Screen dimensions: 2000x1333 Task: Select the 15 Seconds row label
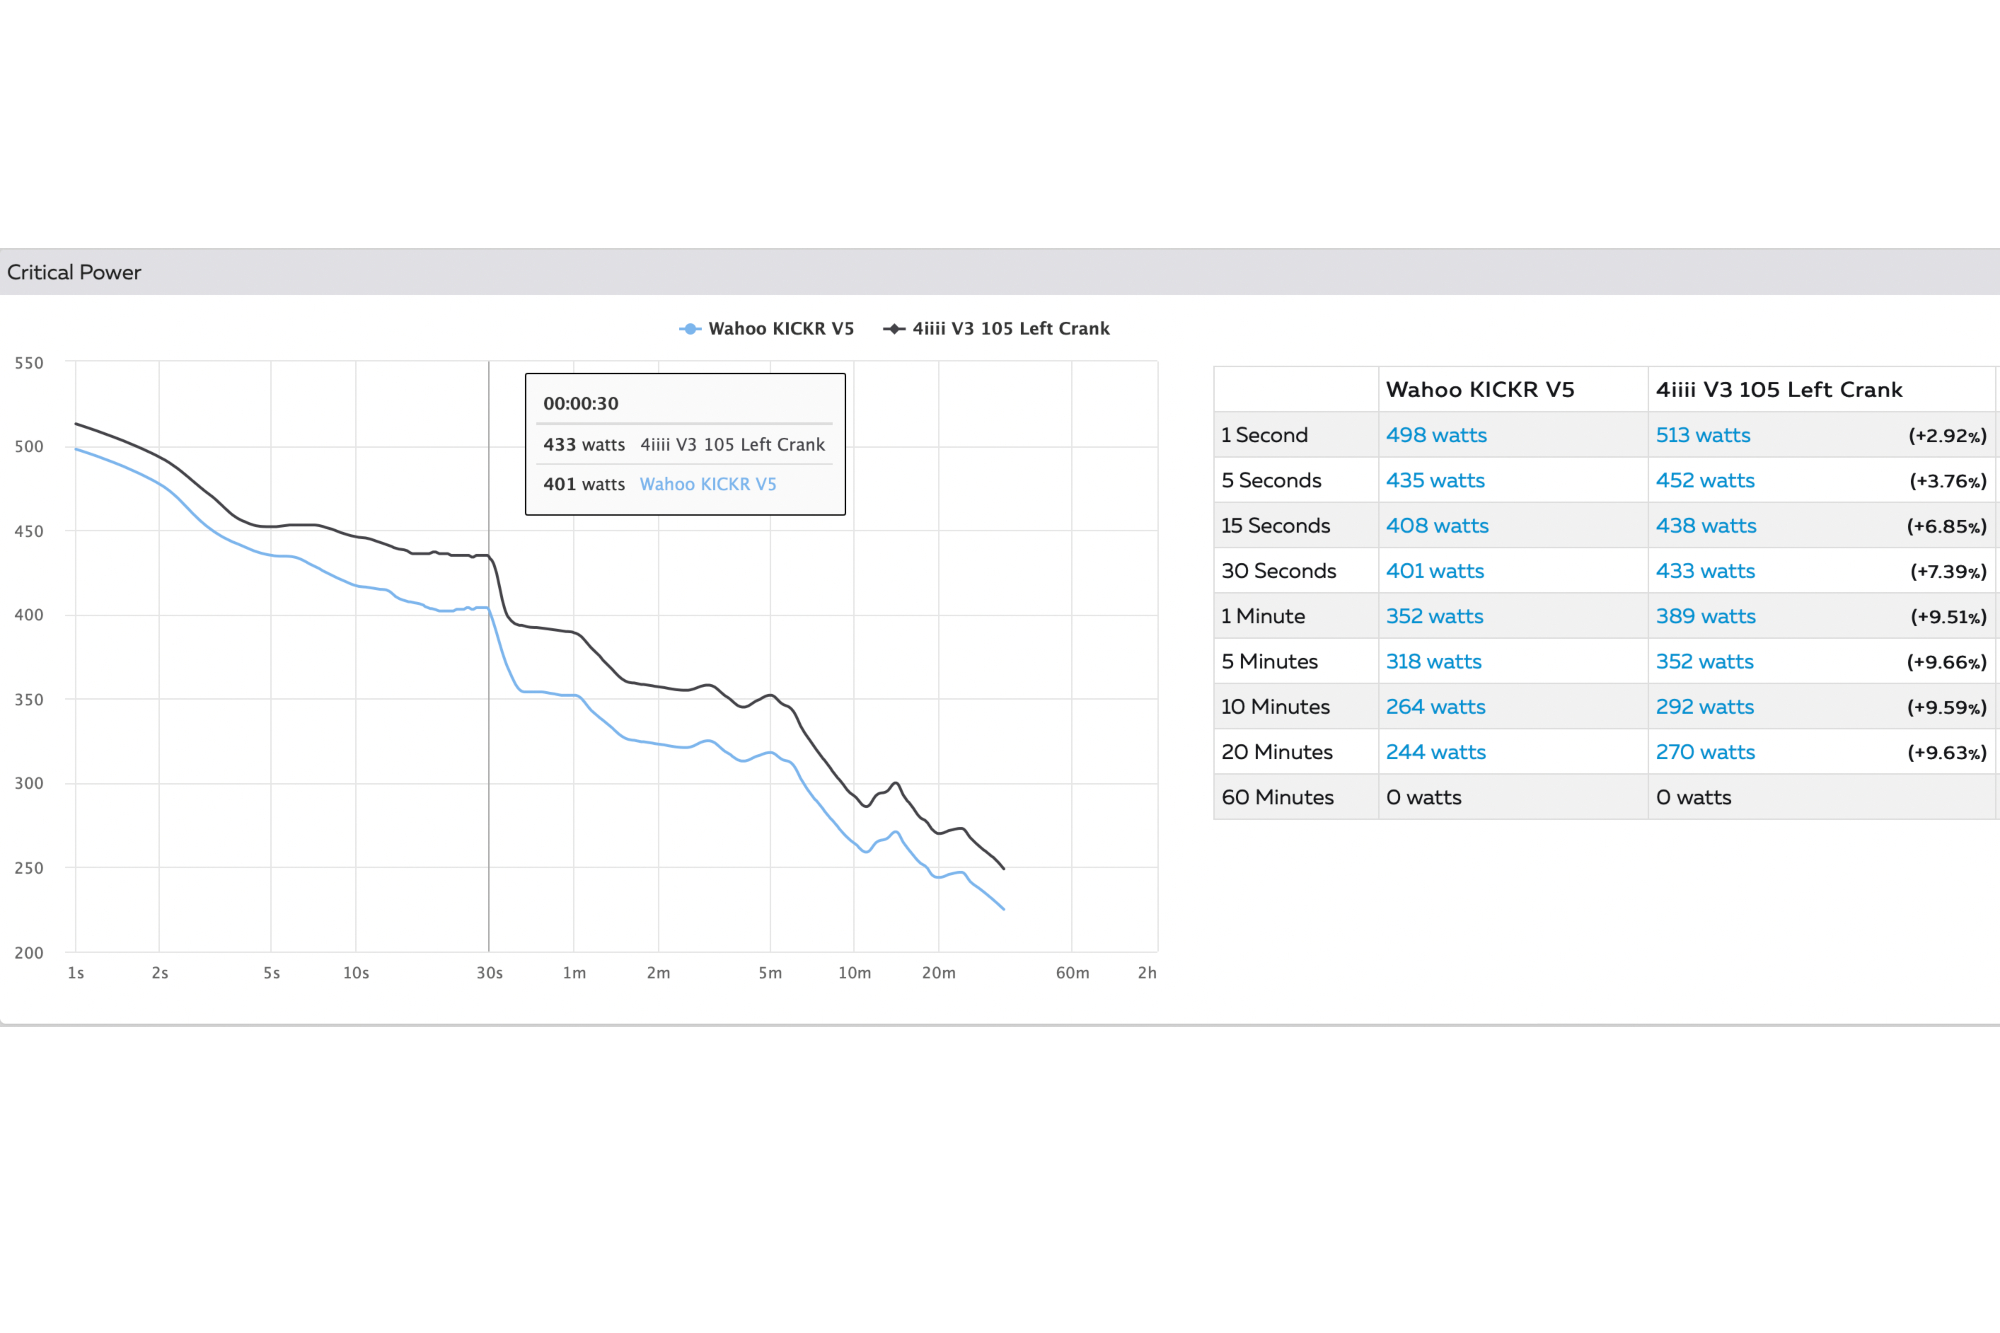(x=1275, y=525)
